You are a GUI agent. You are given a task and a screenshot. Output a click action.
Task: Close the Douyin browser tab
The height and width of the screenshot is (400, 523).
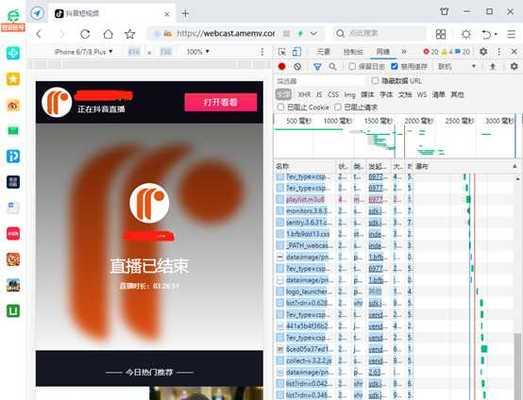coord(167,14)
